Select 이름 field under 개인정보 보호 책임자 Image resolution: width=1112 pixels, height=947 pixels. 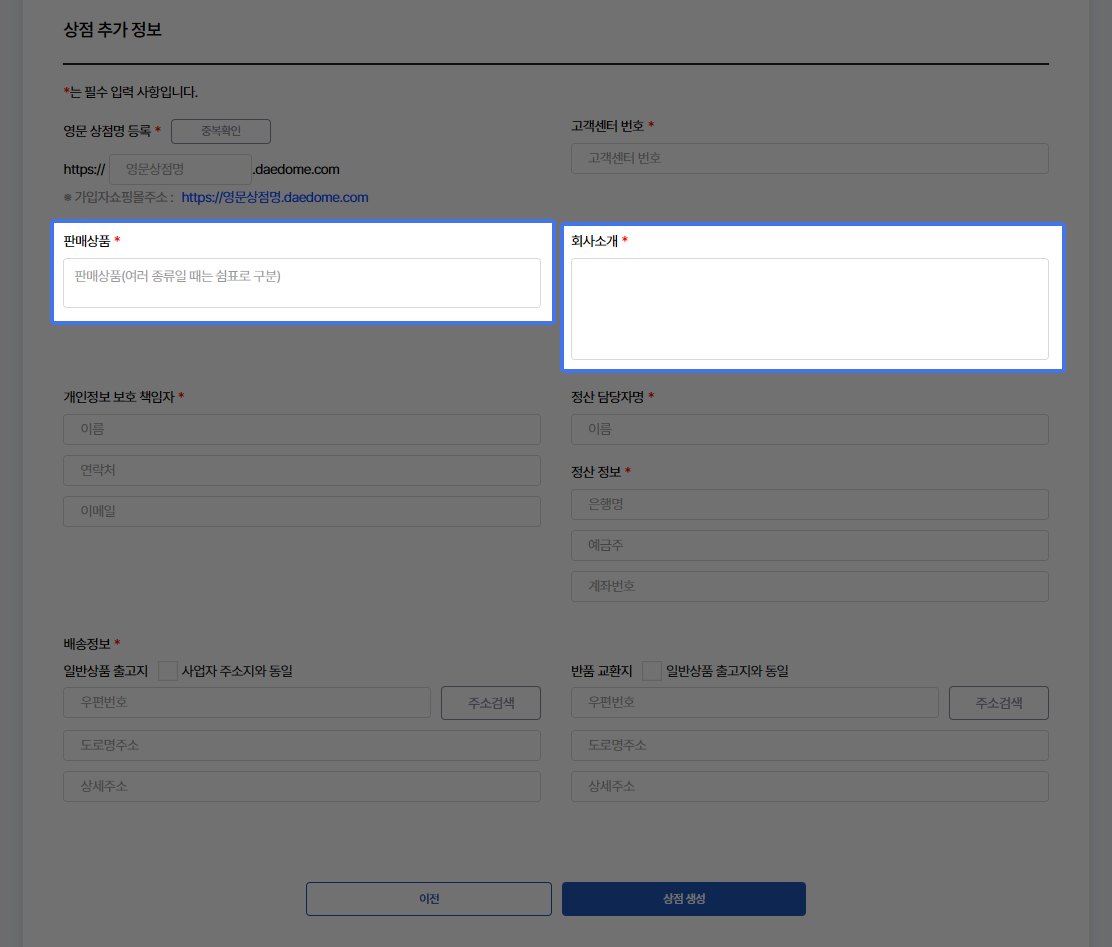click(x=302, y=429)
